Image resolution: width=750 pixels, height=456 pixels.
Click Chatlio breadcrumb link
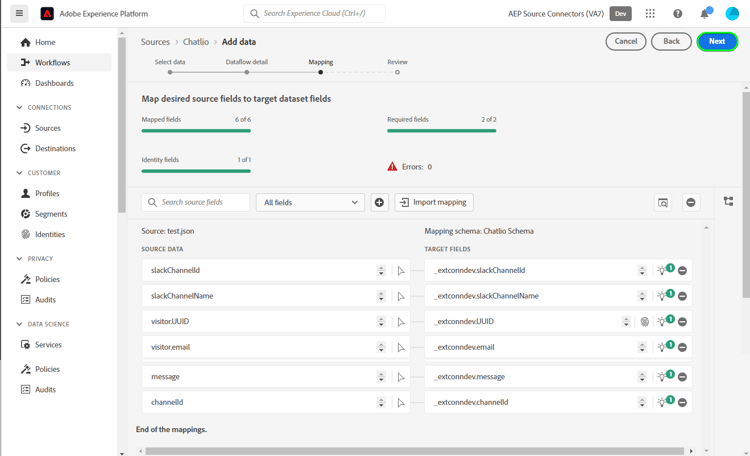point(196,42)
